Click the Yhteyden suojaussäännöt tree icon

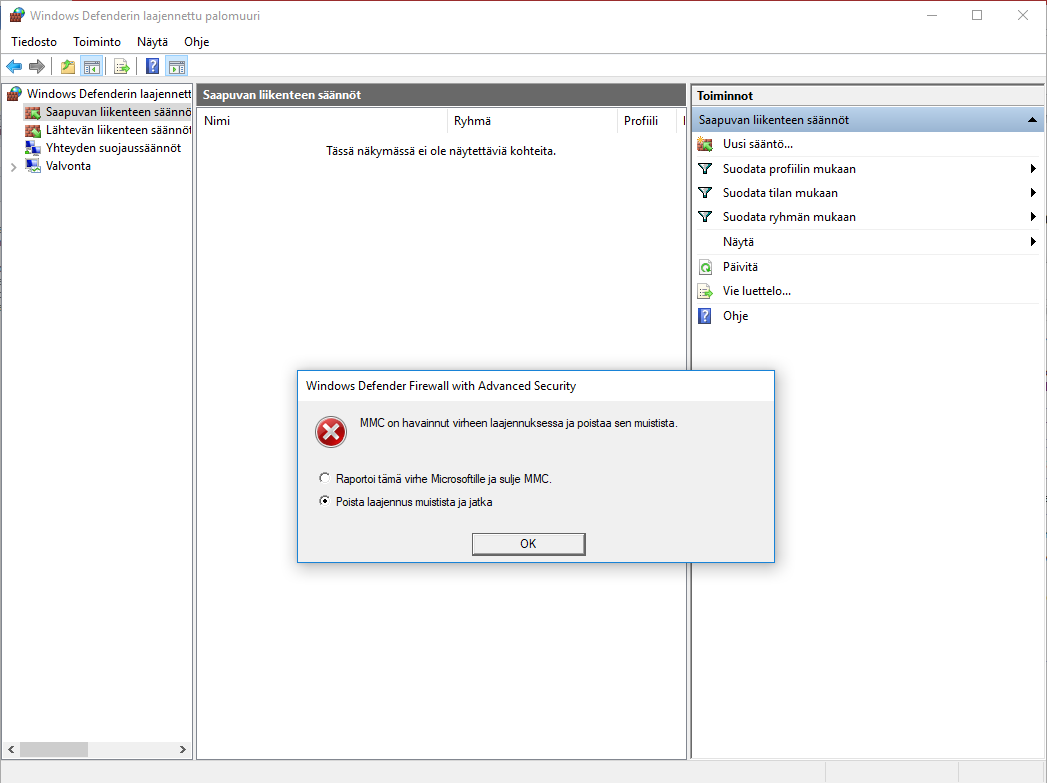(x=33, y=148)
